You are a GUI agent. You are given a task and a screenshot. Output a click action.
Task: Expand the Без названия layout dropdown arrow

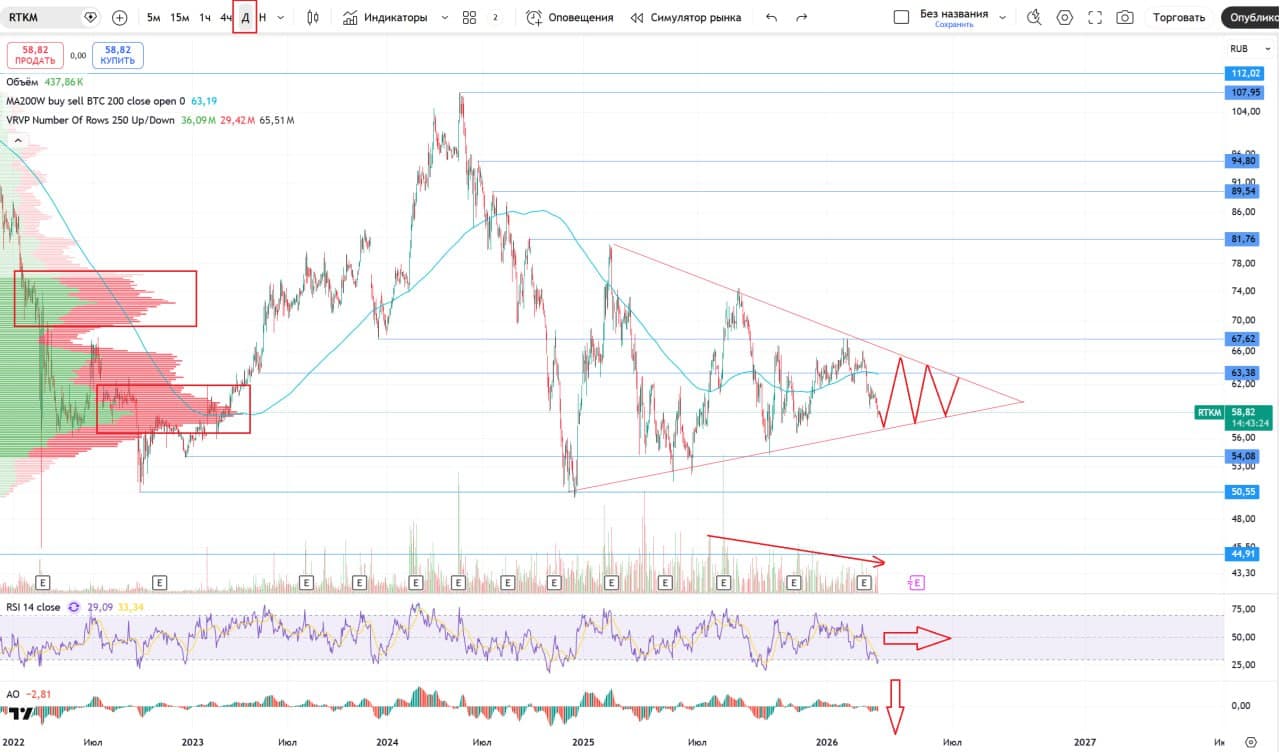tap(1002, 17)
